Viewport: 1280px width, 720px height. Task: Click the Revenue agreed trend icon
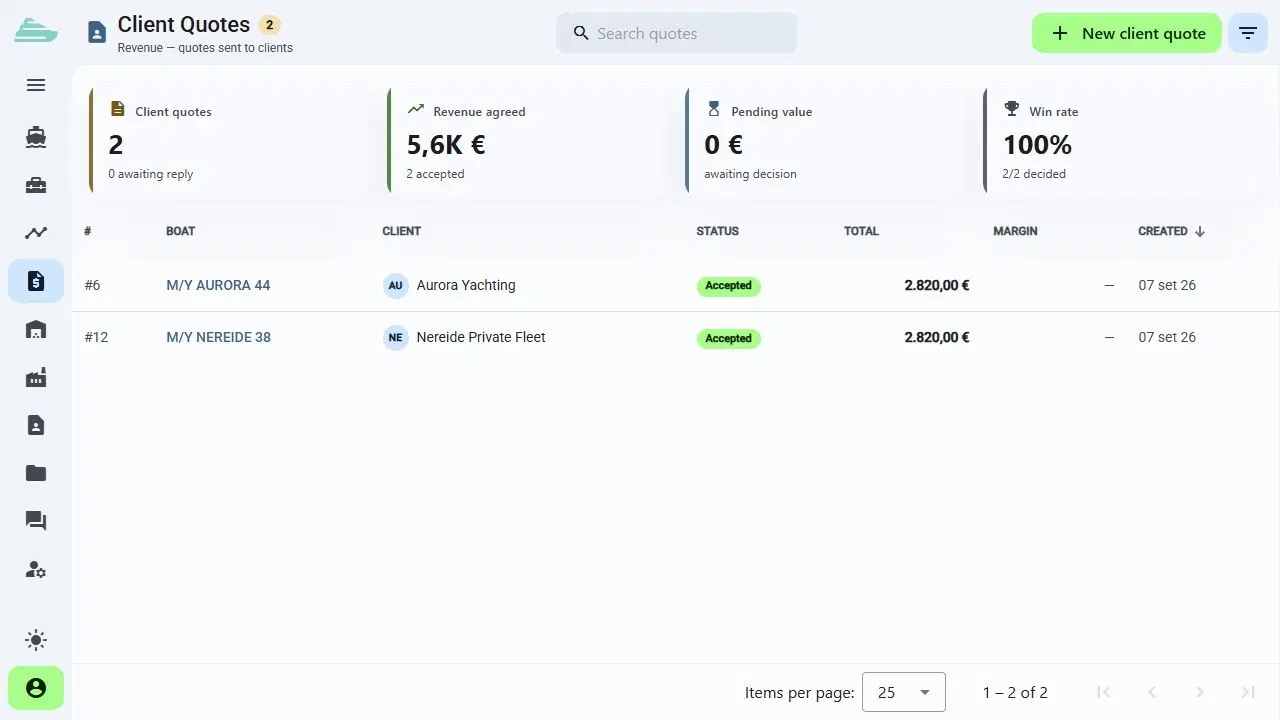pos(416,109)
